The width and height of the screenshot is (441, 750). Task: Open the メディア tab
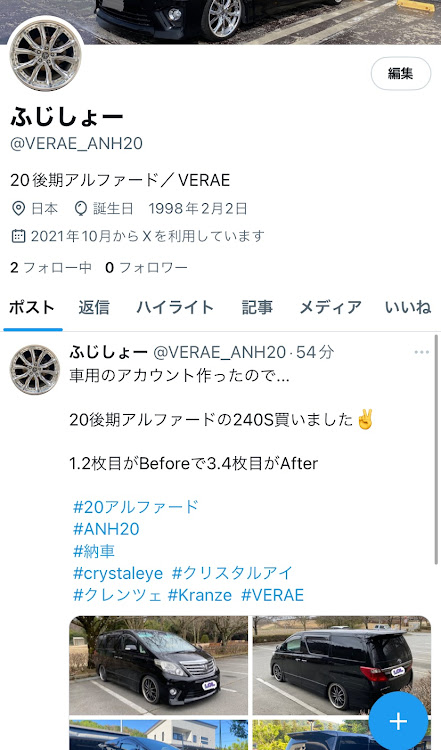(330, 307)
